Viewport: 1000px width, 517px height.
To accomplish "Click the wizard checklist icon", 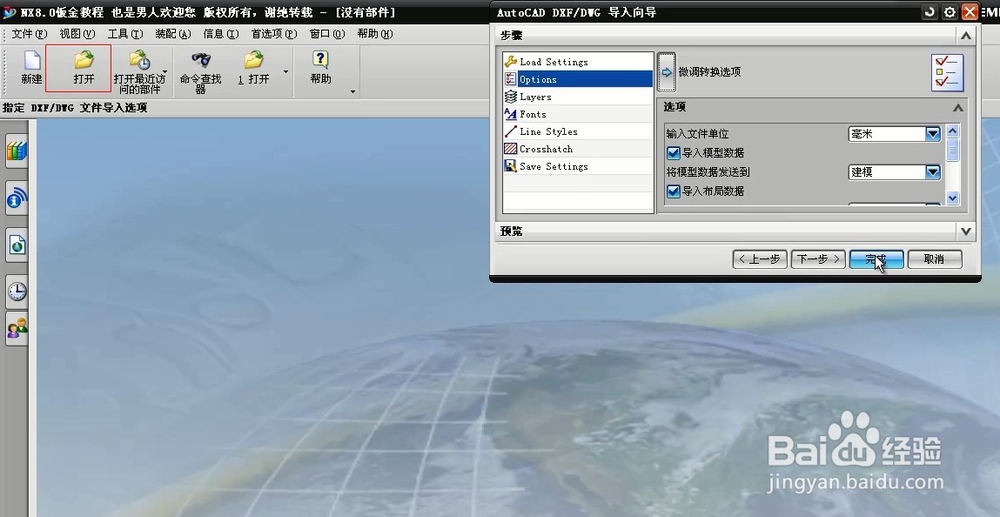I will [x=947, y=73].
